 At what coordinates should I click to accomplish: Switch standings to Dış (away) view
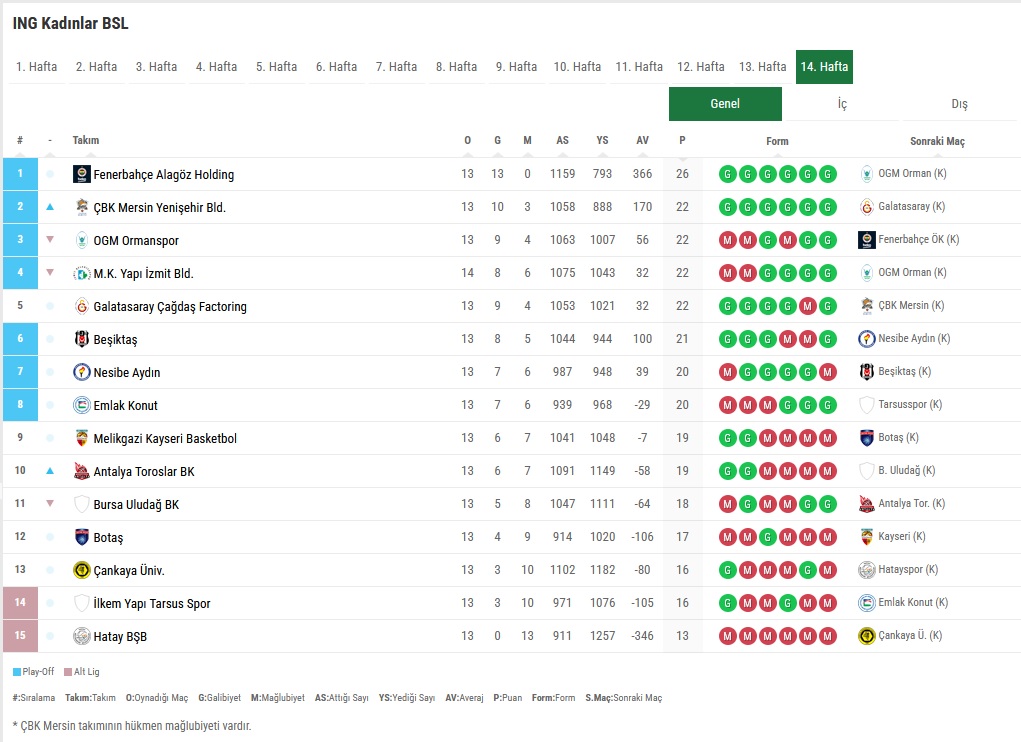(x=959, y=103)
